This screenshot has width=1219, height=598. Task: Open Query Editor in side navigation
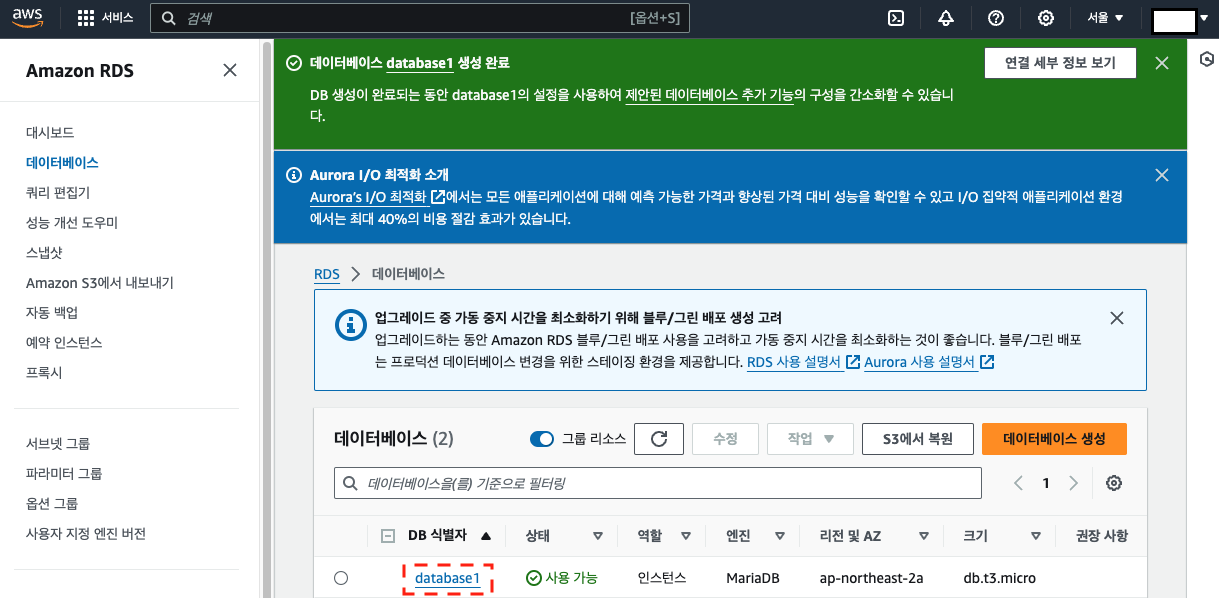click(x=58, y=192)
